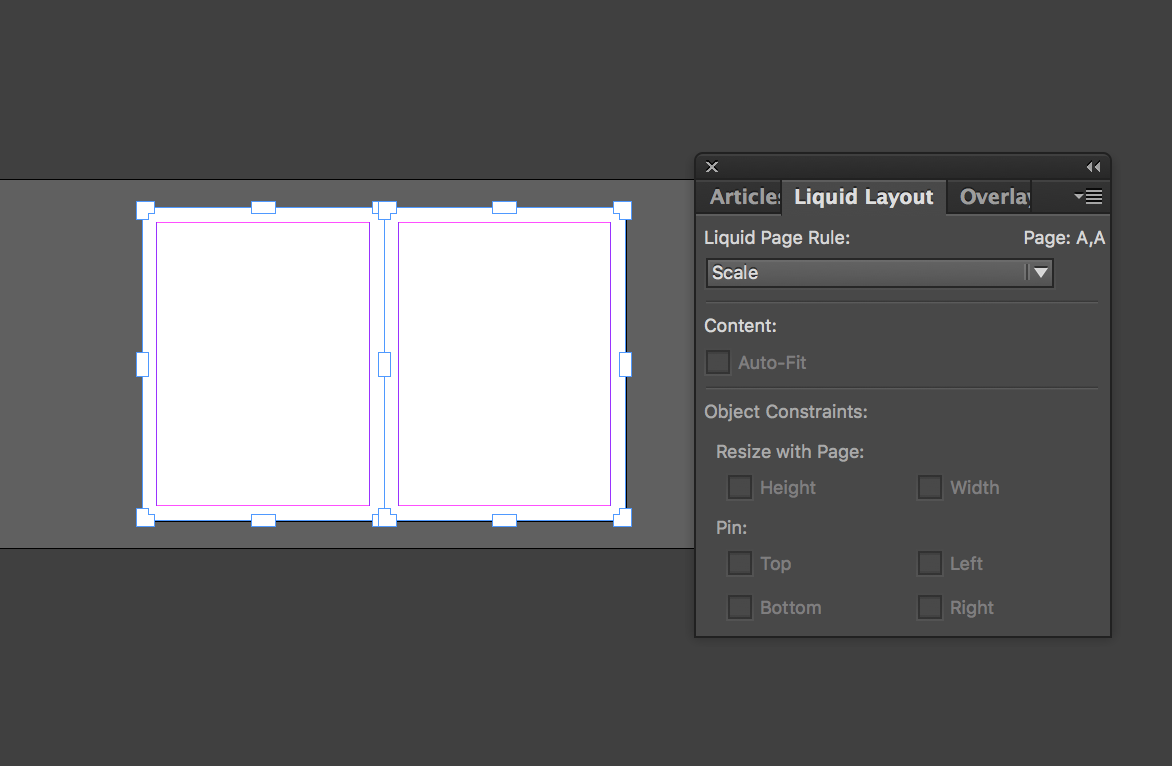Click the center spine middle handle
Viewport: 1172px width, 766px height.
(384, 364)
